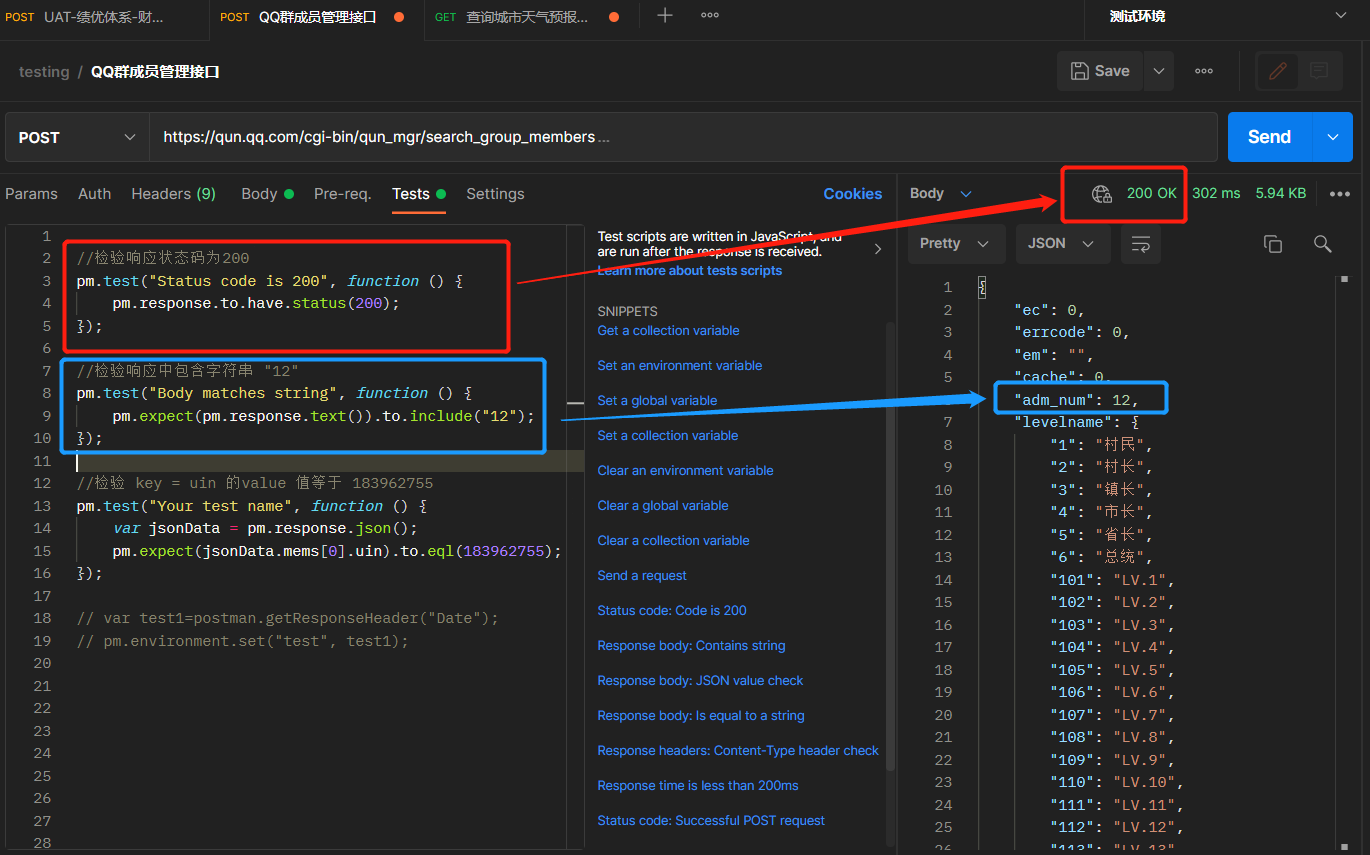Open response options menu beside 5.94 KB
Screen dimensions: 1370x855
coord(1340,194)
